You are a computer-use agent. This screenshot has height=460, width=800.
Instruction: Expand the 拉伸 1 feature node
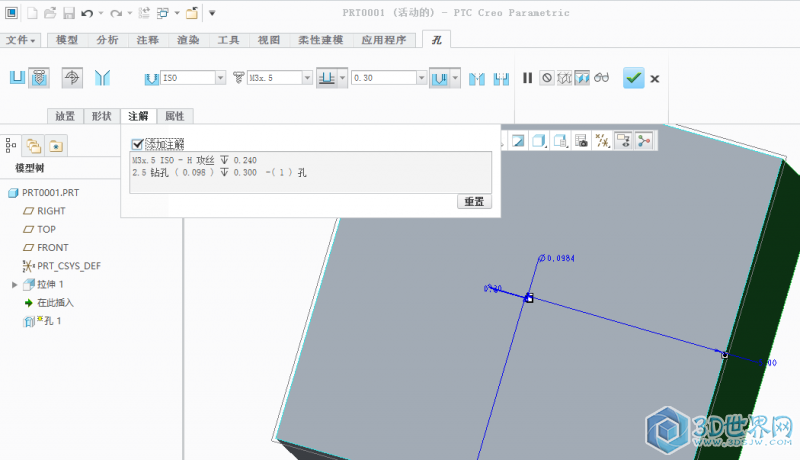[x=15, y=285]
